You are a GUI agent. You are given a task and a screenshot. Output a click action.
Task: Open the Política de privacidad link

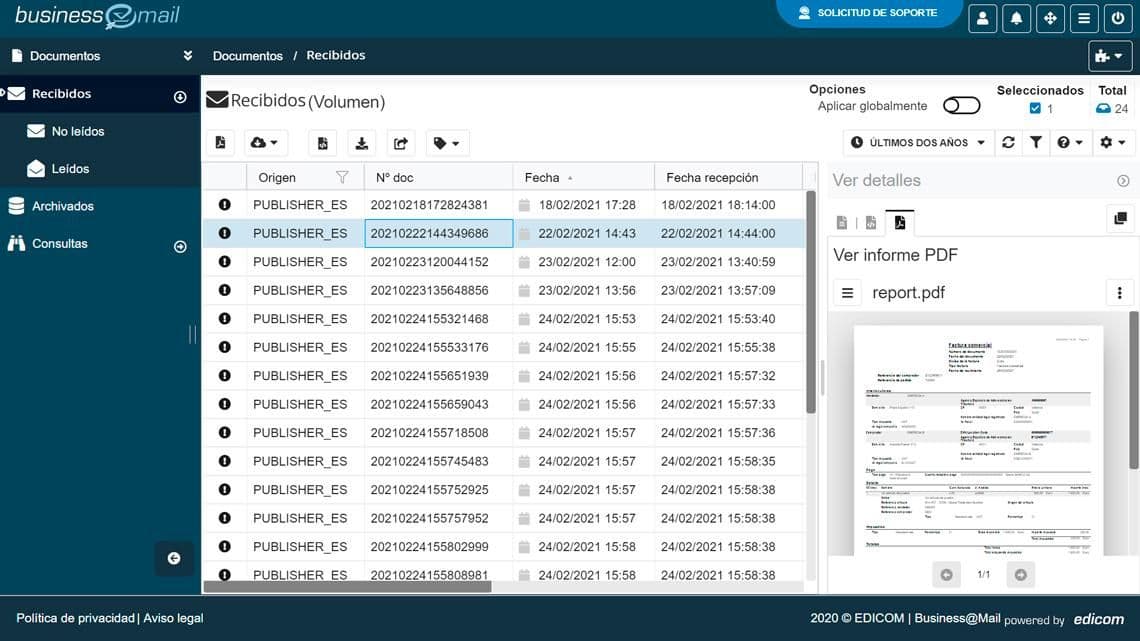click(x=75, y=618)
